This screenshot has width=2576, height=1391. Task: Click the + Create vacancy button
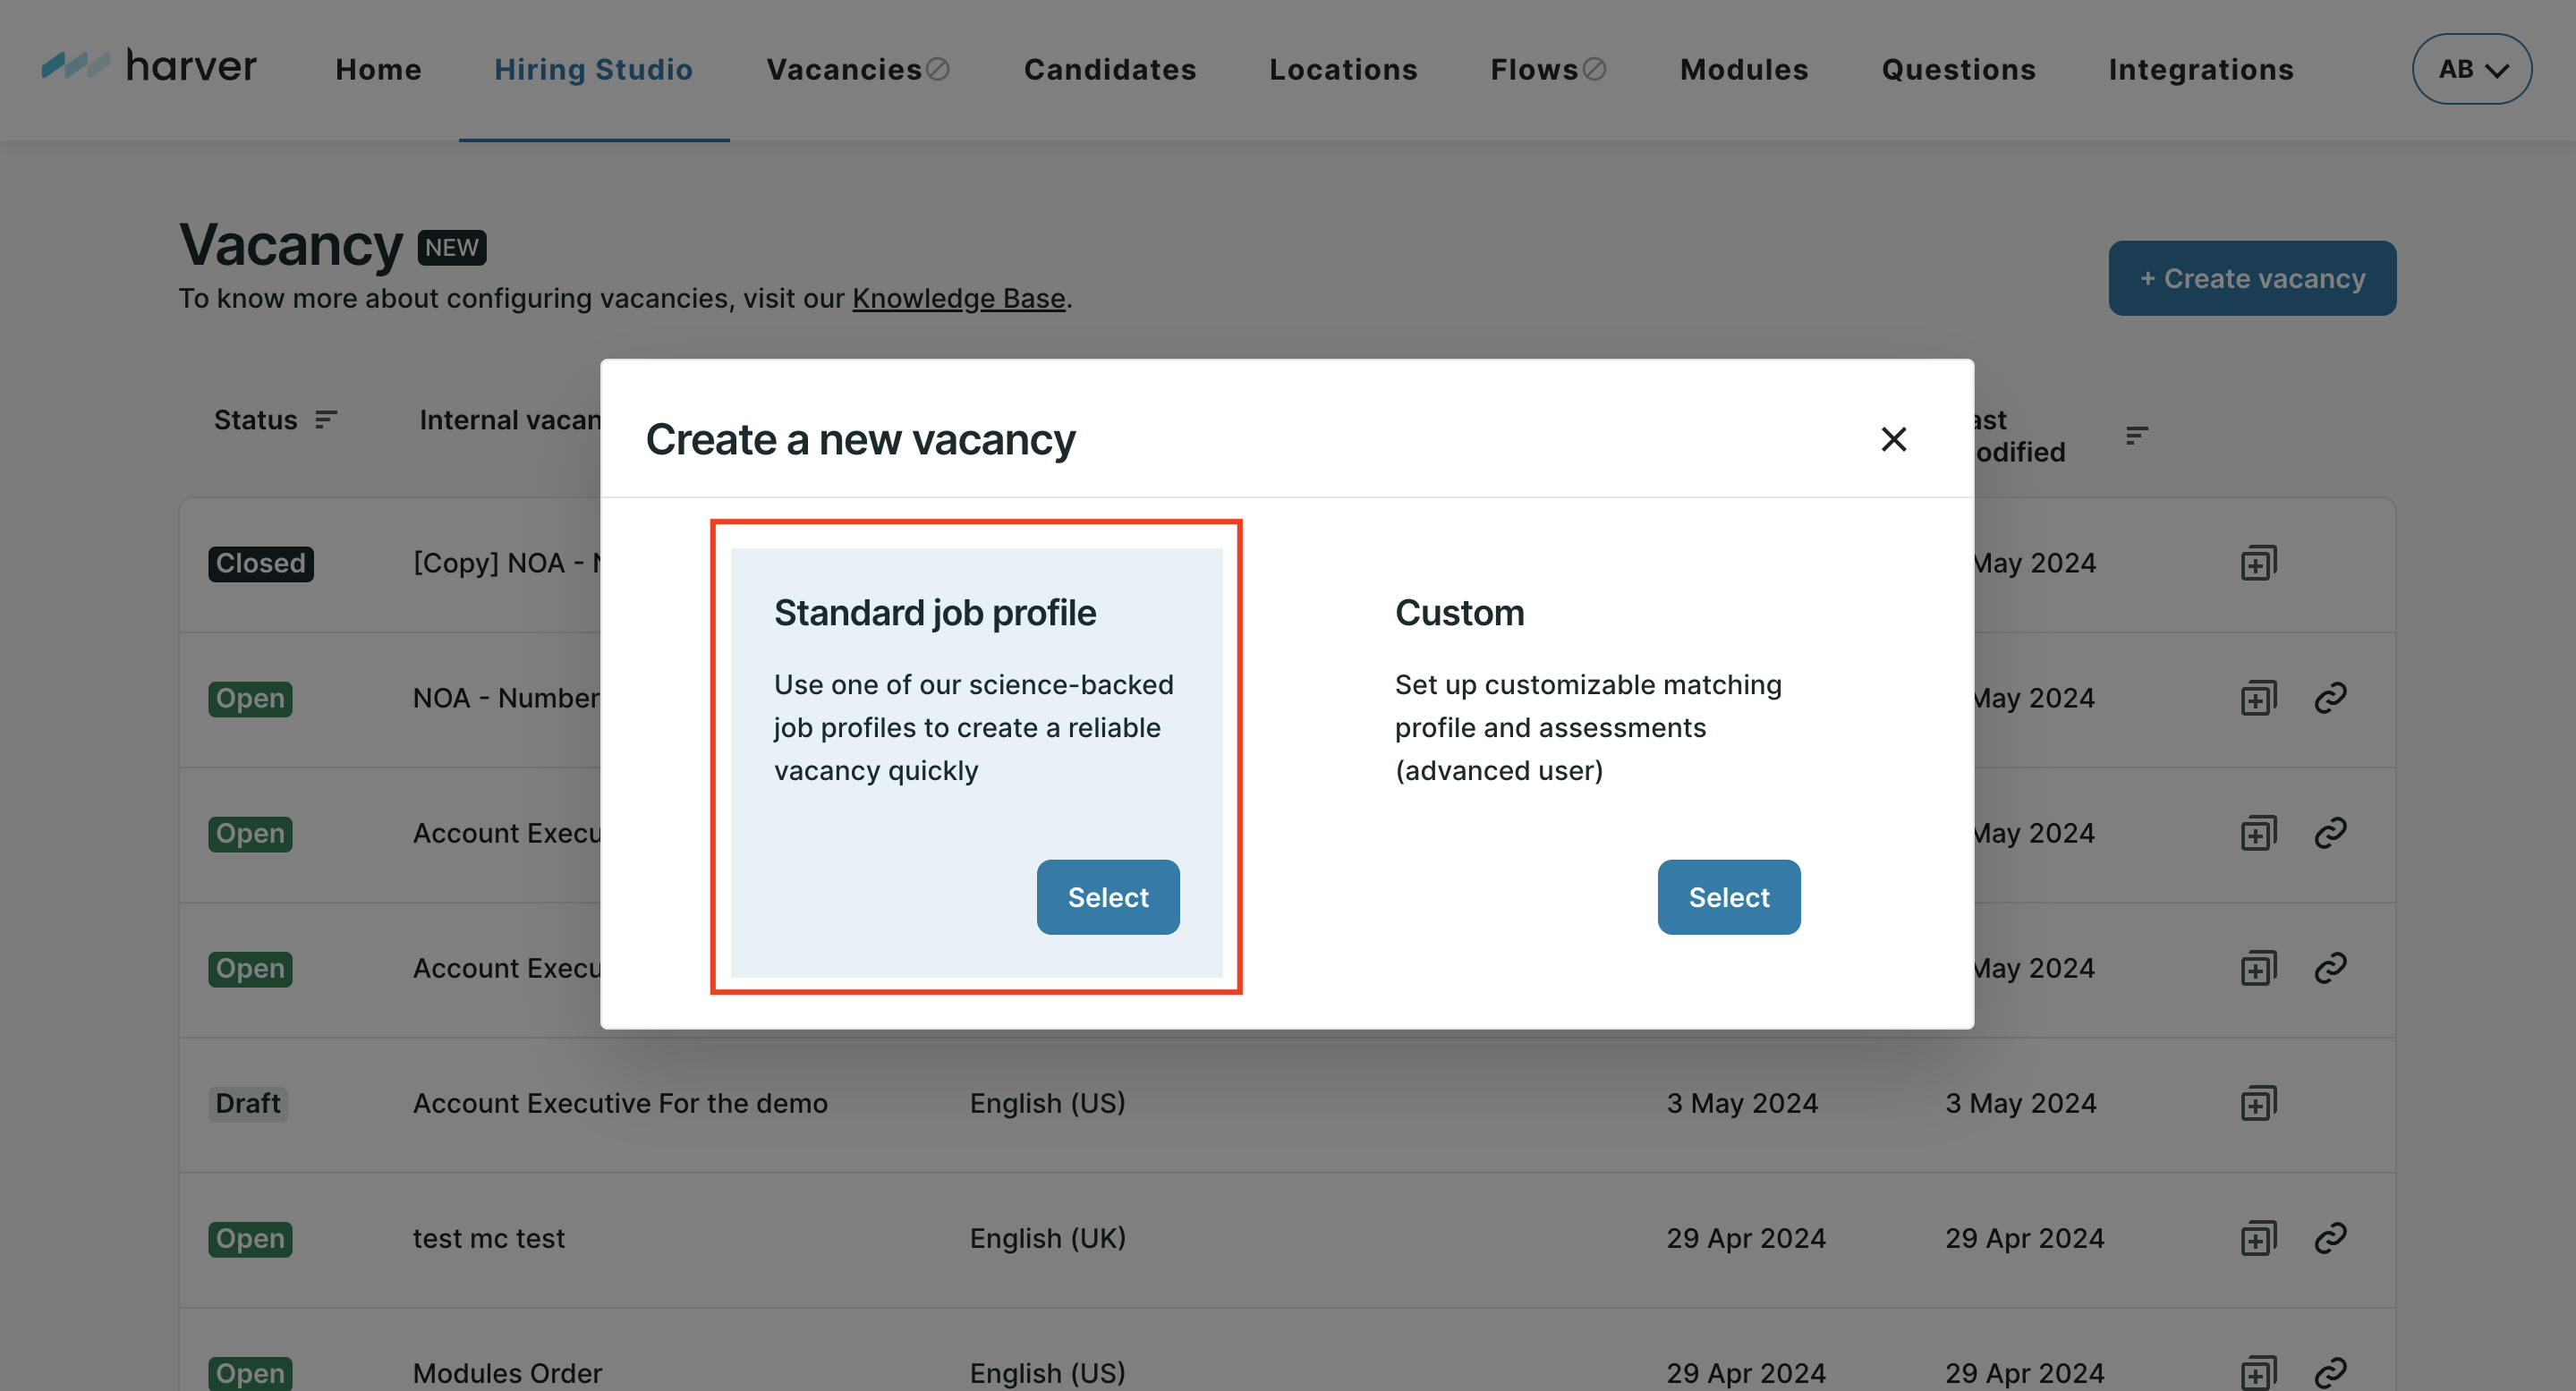tap(2252, 278)
